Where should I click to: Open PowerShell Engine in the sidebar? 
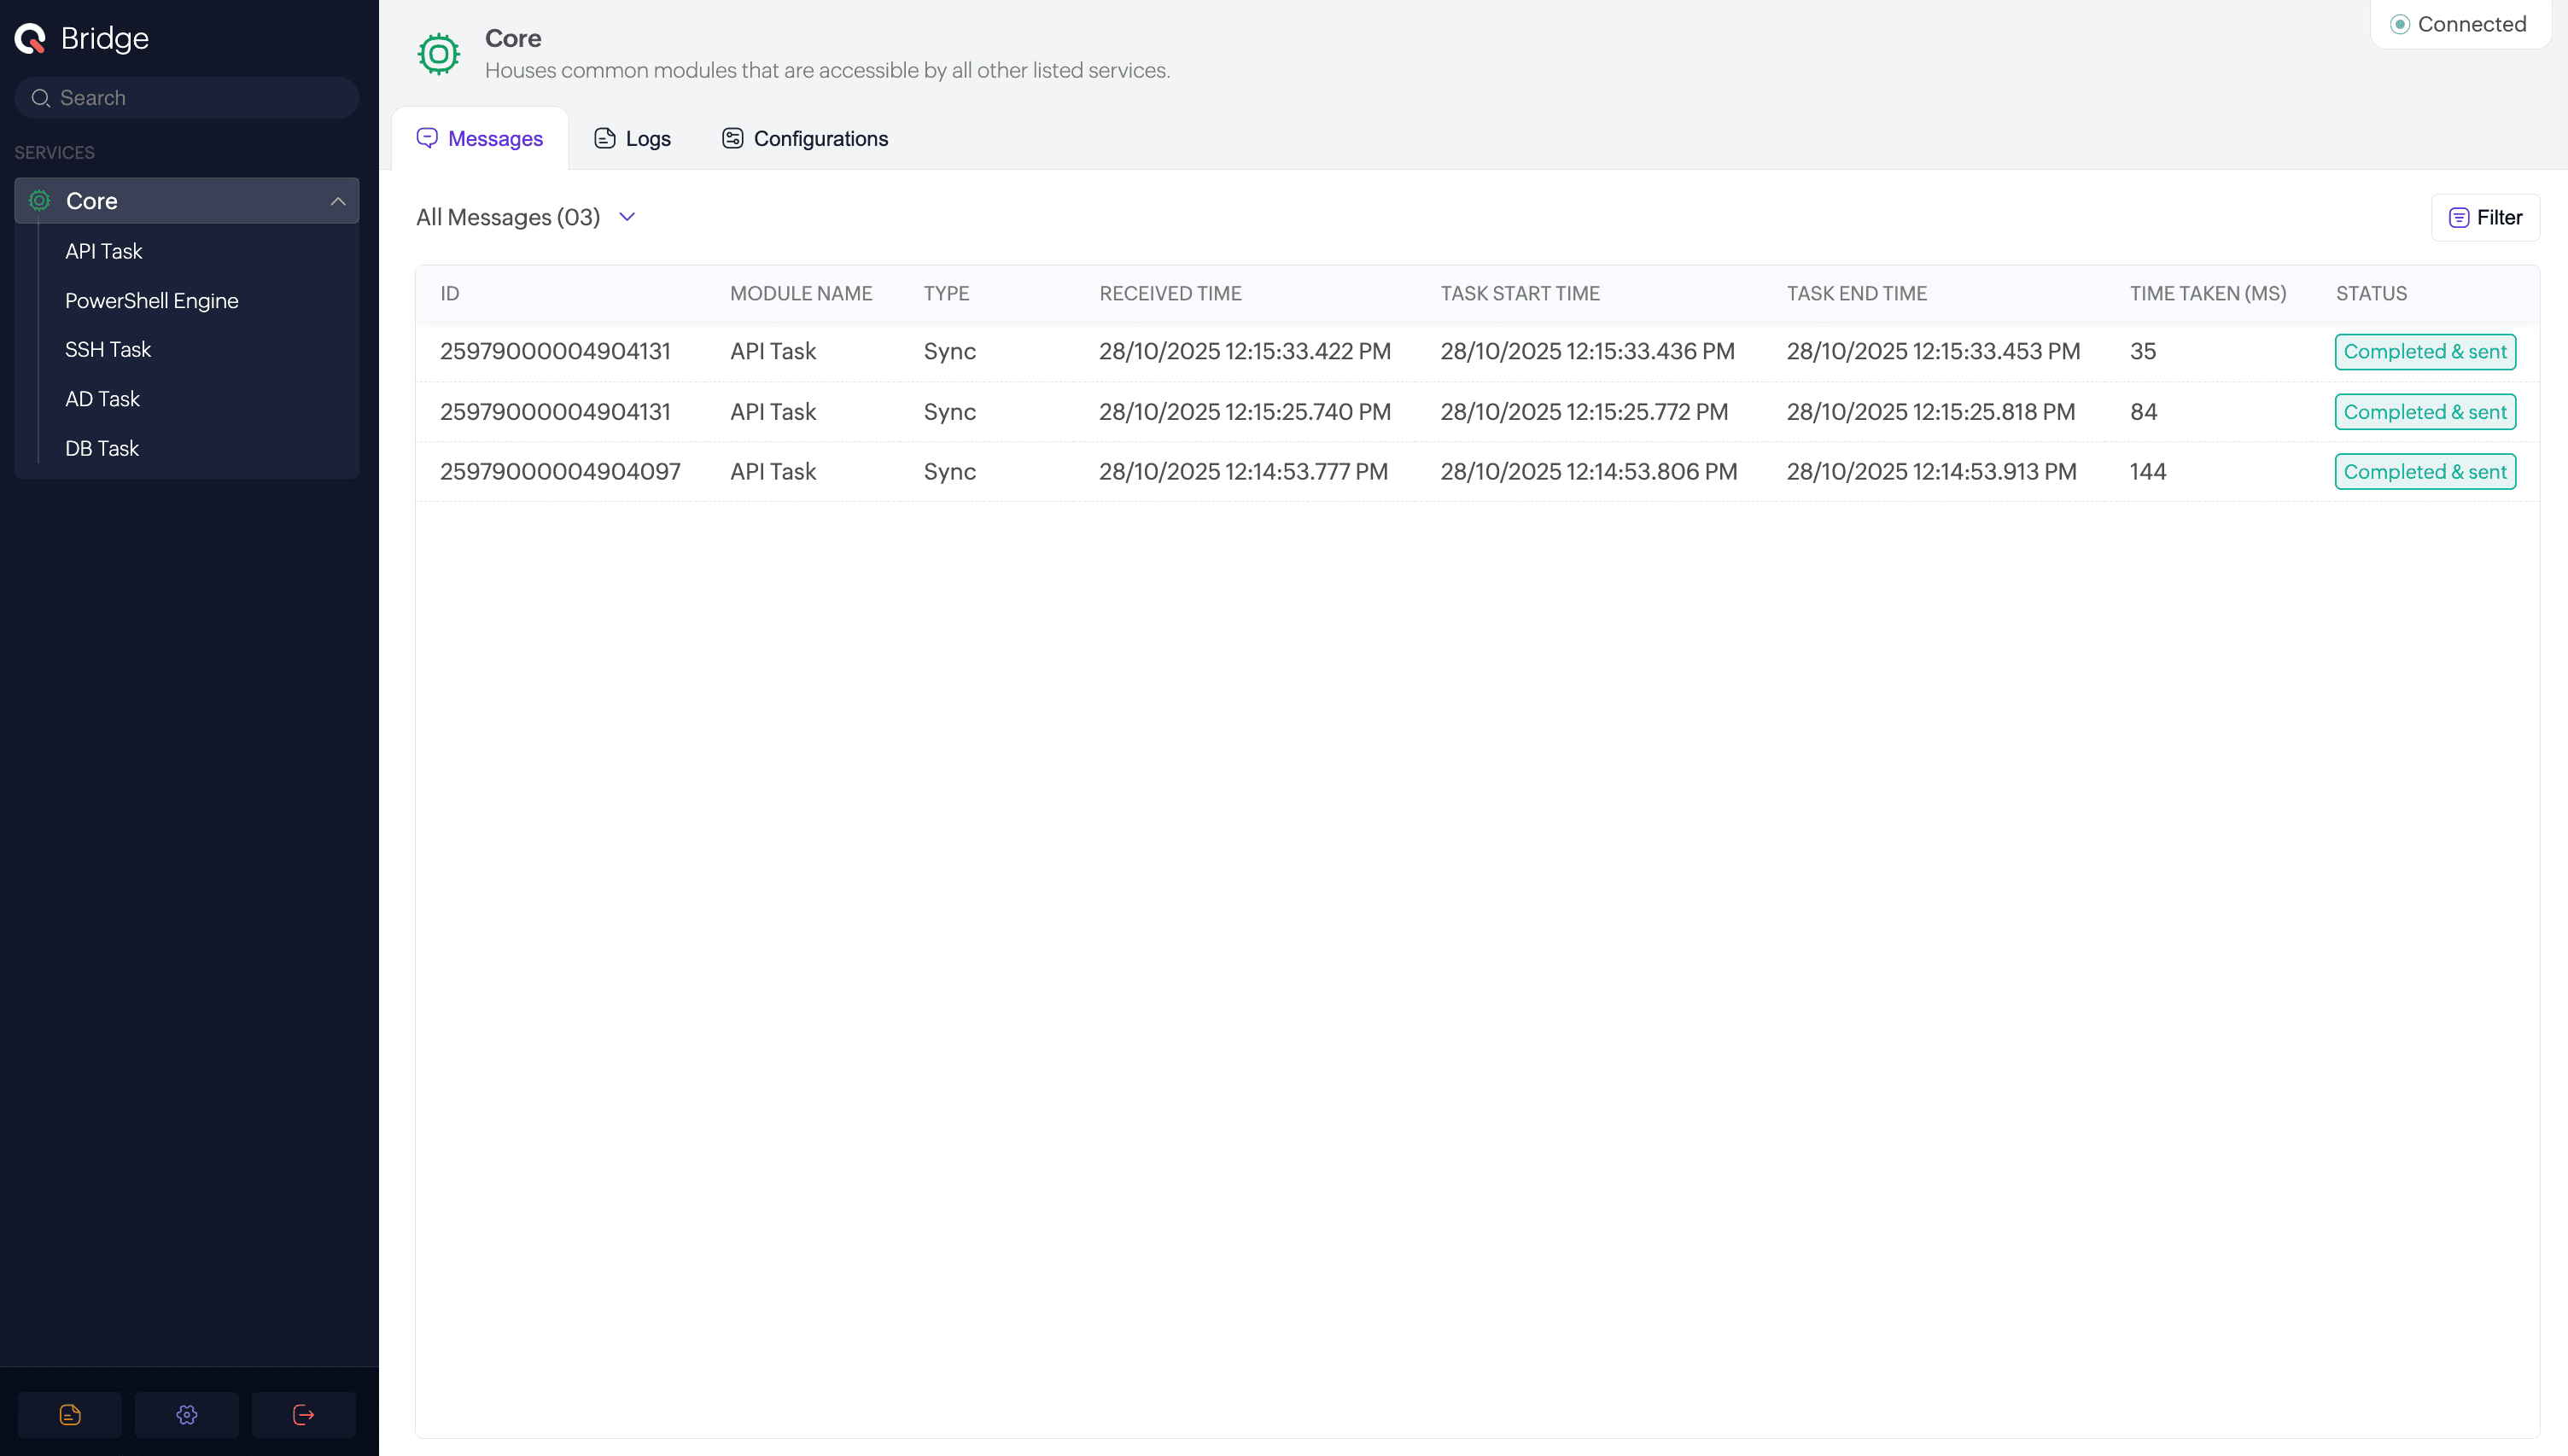coord(152,300)
